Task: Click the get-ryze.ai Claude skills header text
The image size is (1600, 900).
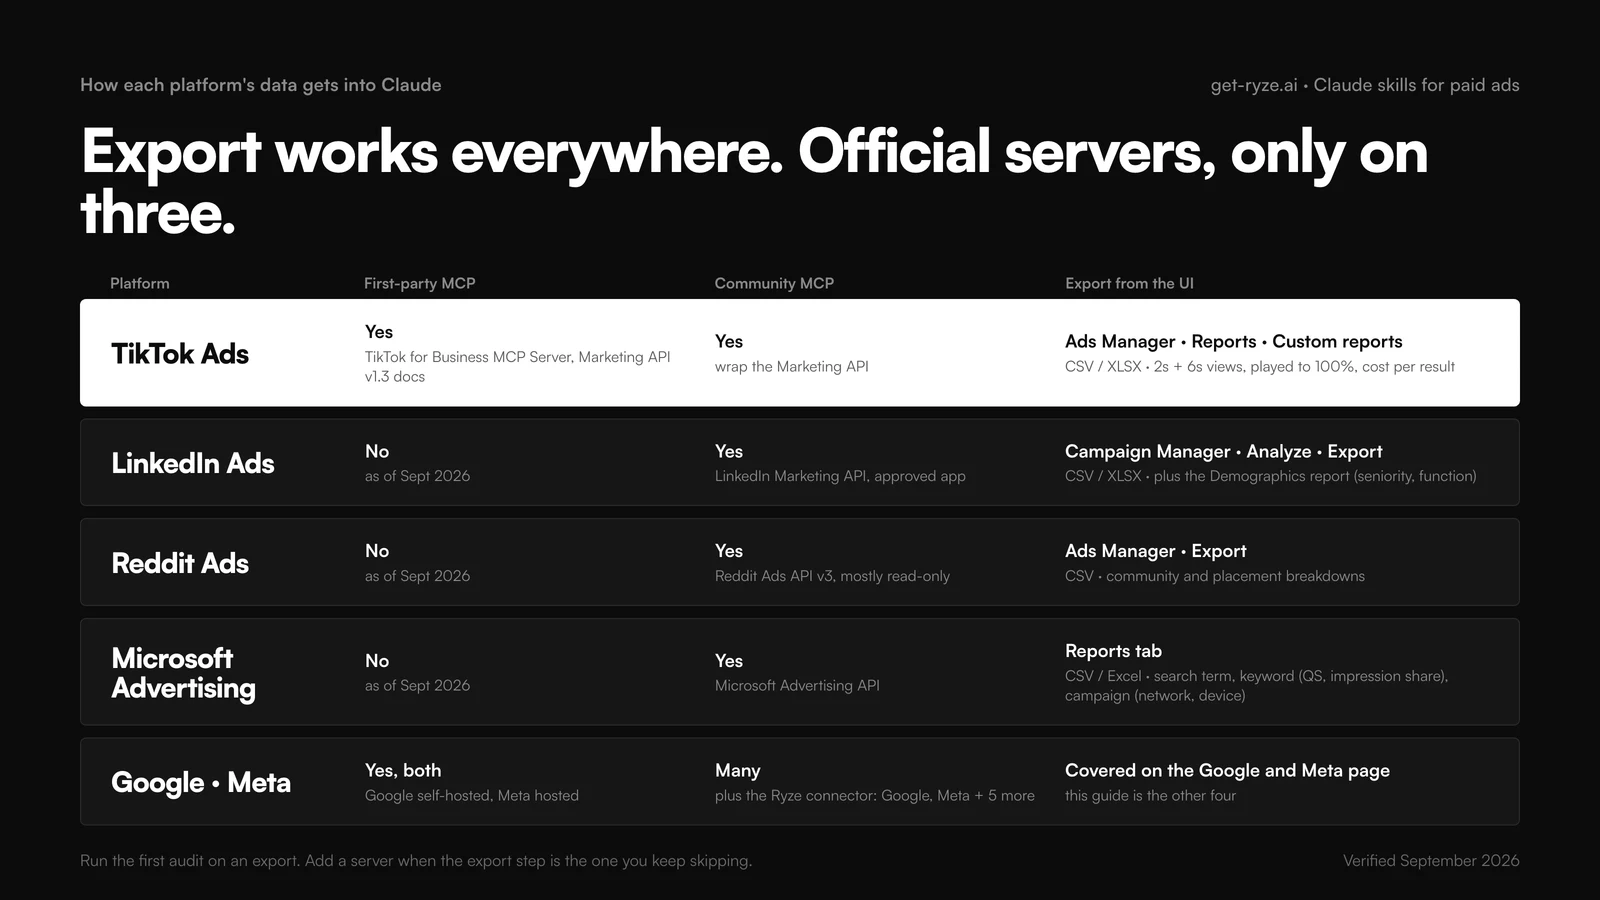Action: click(x=1365, y=85)
